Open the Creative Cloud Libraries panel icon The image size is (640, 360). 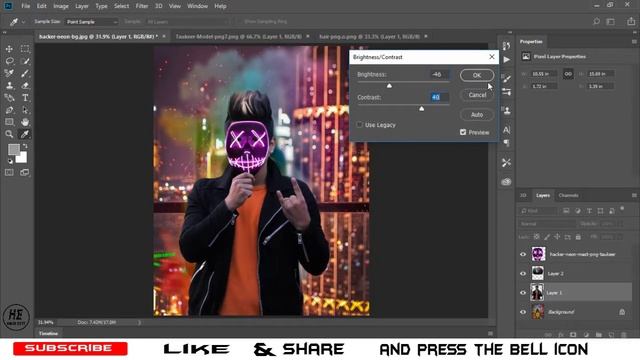(507, 182)
